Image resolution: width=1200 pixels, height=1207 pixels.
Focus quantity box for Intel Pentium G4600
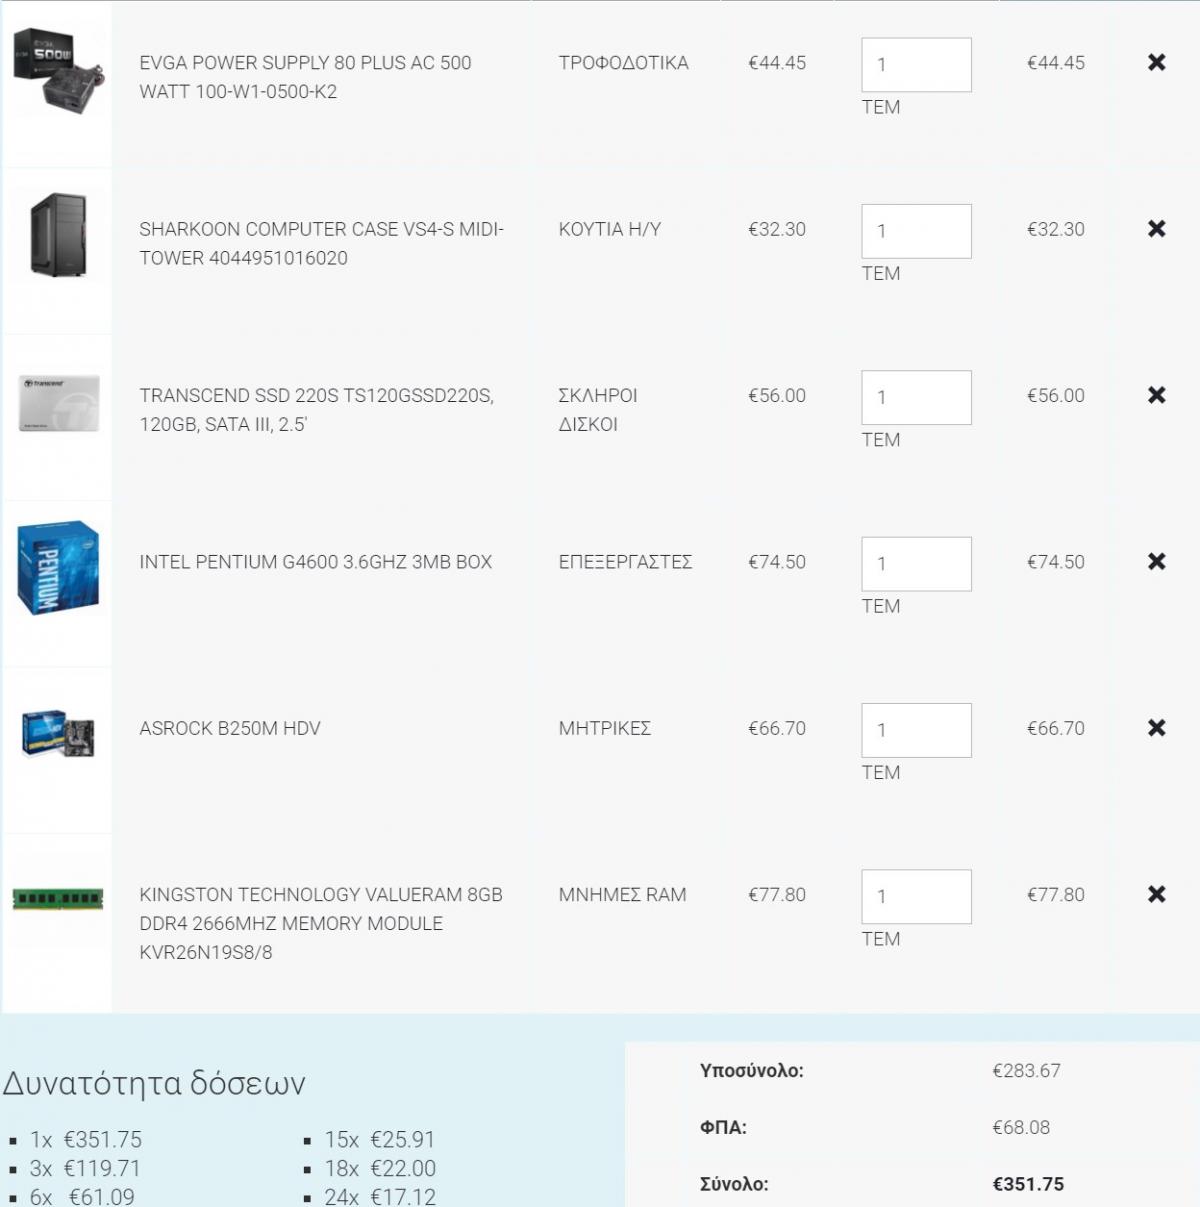[916, 564]
